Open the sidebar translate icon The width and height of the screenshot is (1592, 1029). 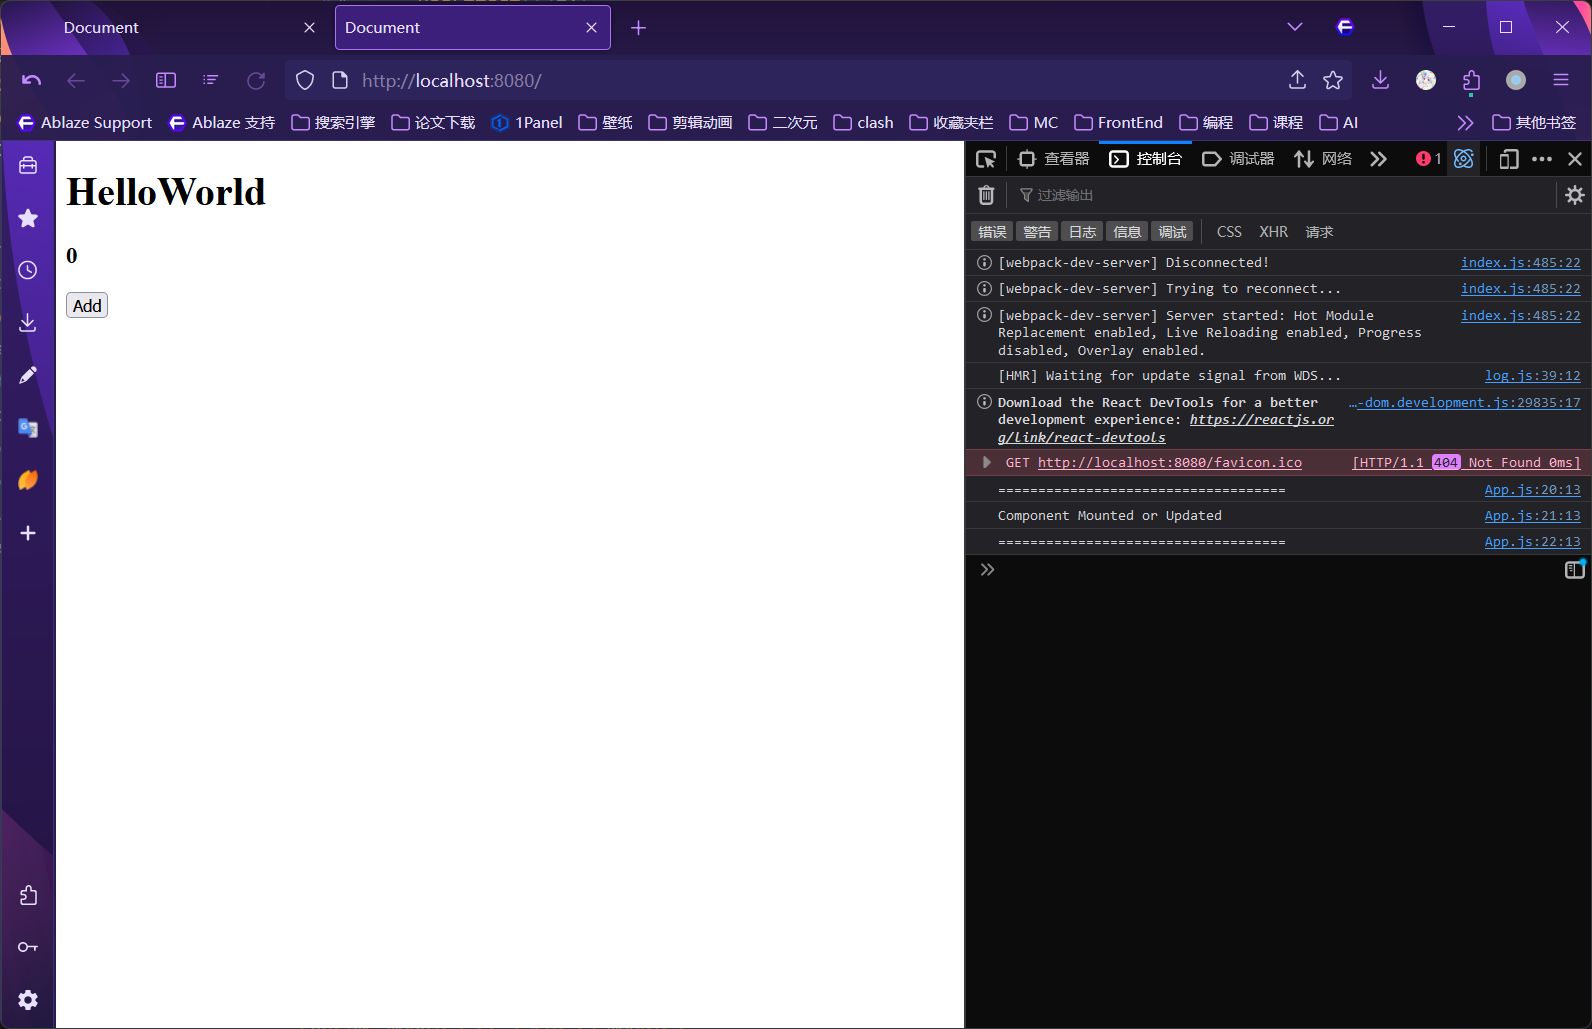click(28, 428)
